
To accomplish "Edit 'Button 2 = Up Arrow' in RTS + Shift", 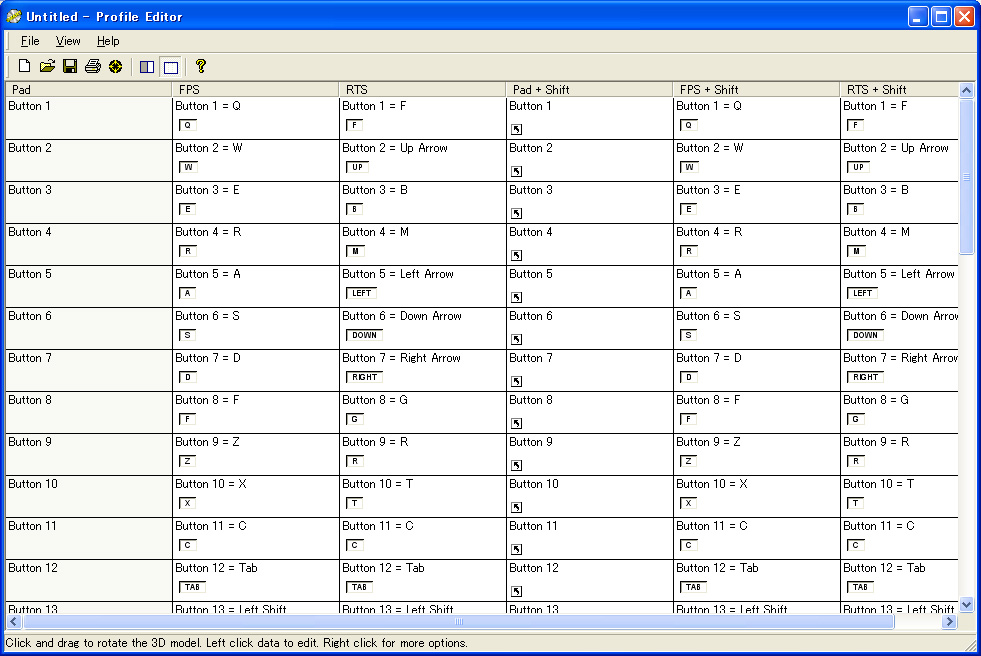I will point(899,160).
